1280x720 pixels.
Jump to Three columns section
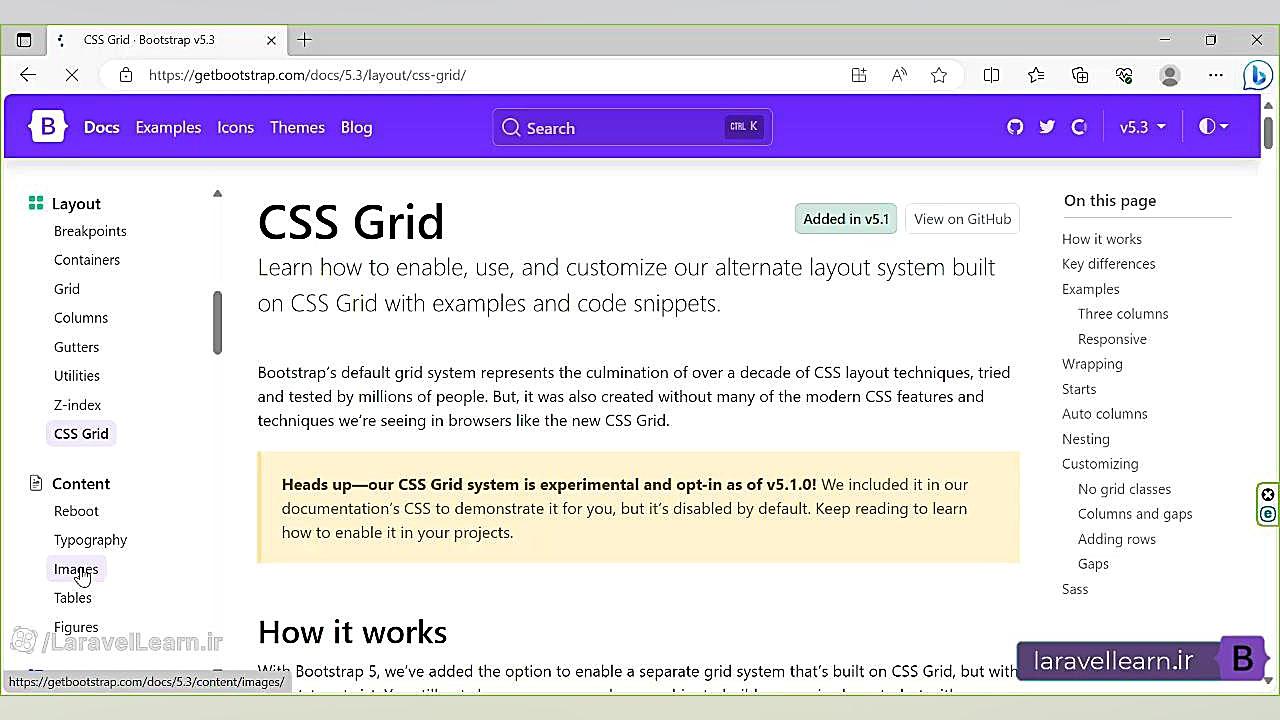click(1123, 314)
